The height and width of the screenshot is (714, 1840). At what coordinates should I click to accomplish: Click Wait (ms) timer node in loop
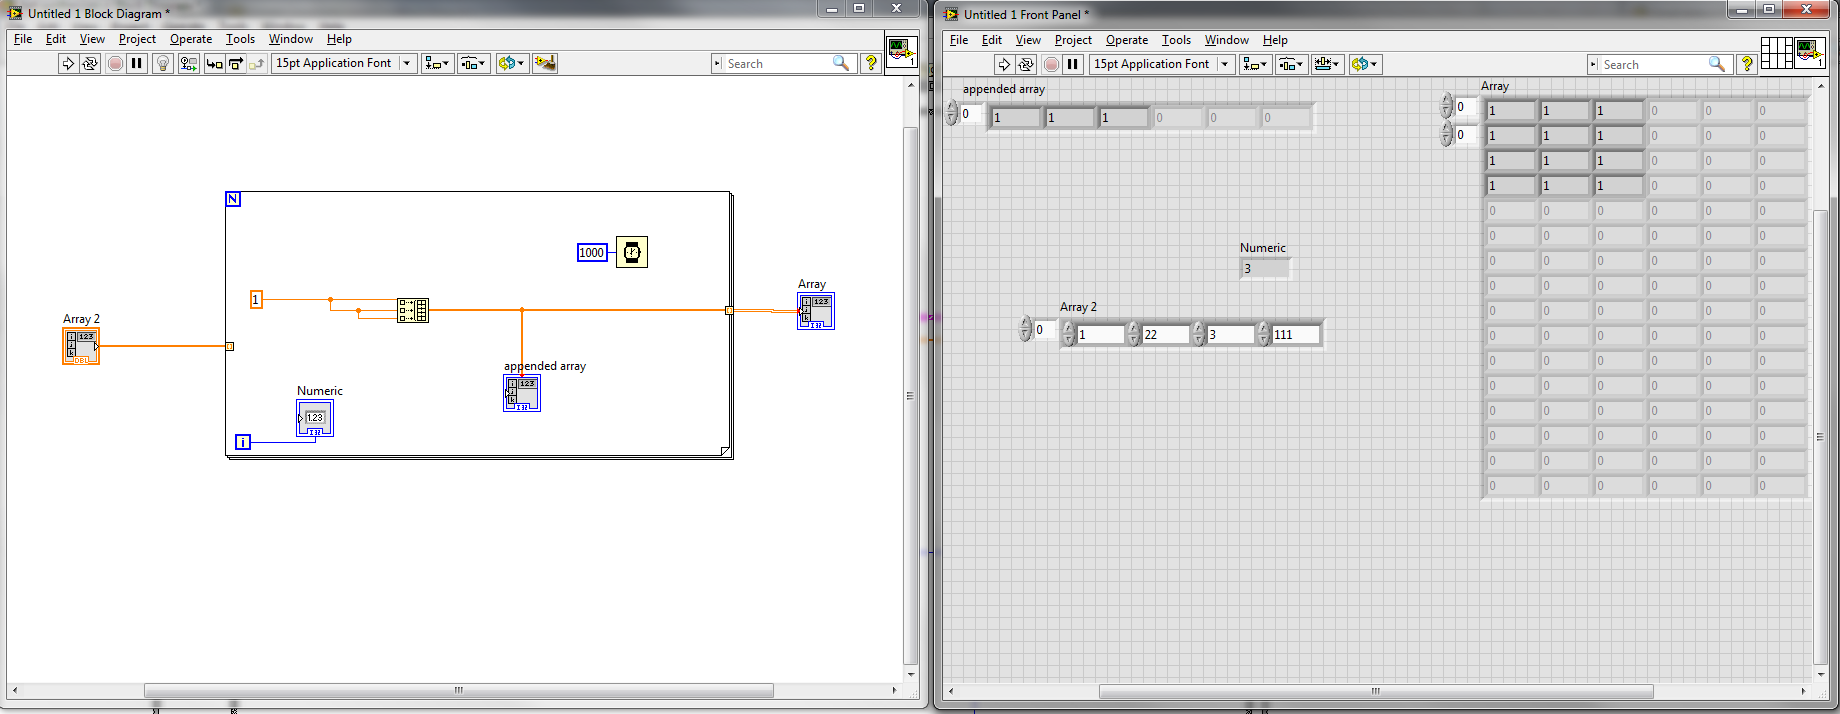(632, 252)
